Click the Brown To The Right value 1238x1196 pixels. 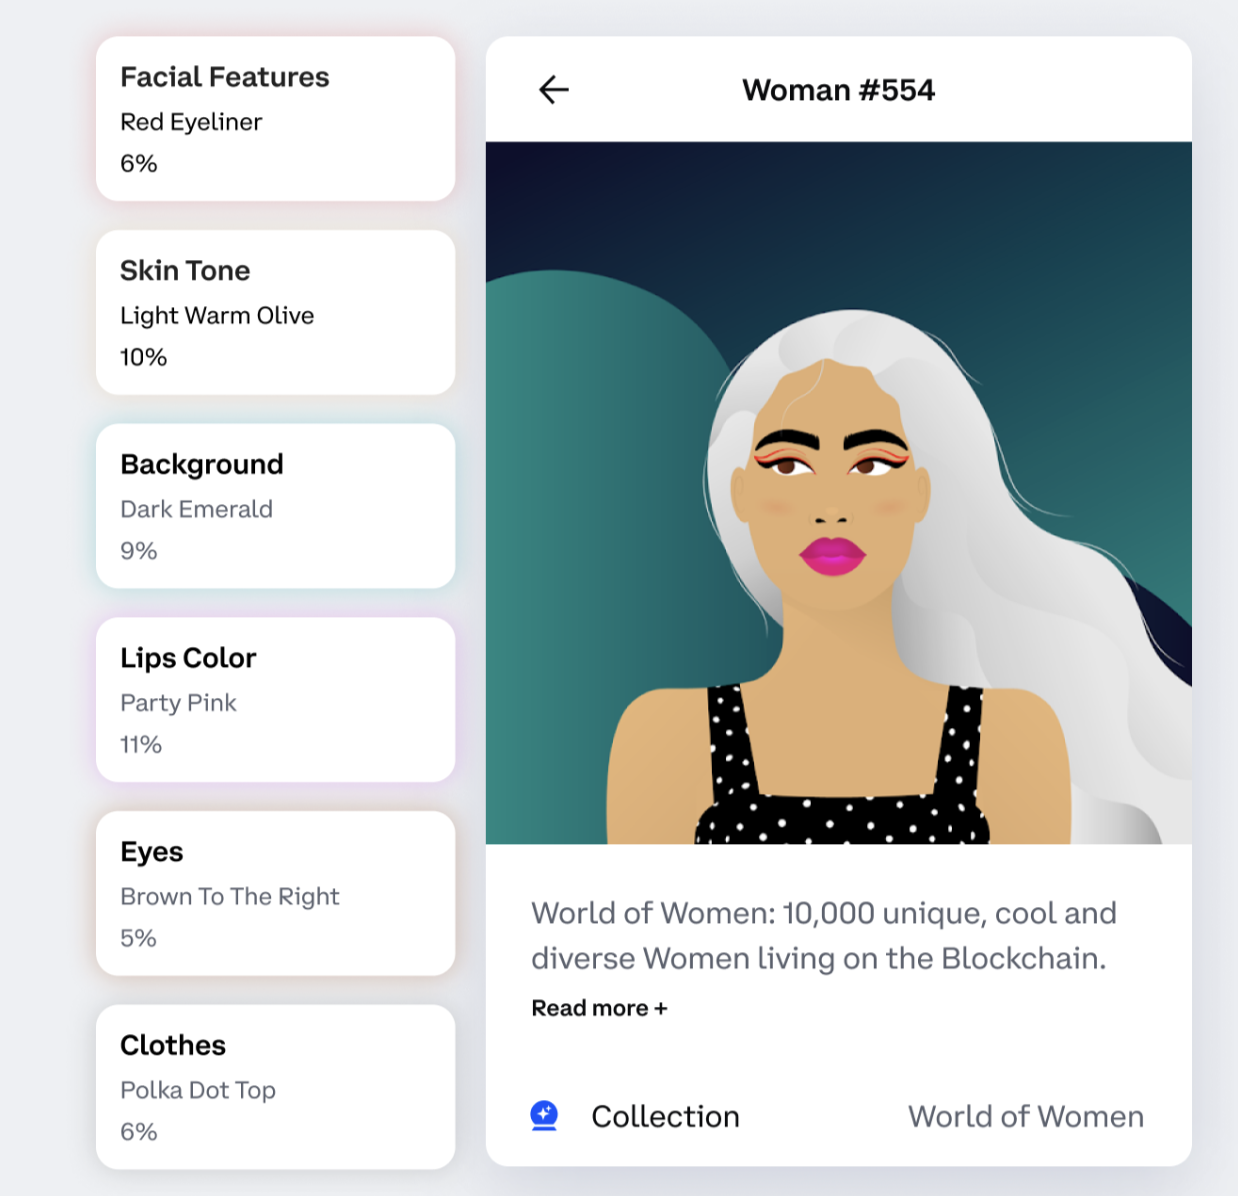230,897
